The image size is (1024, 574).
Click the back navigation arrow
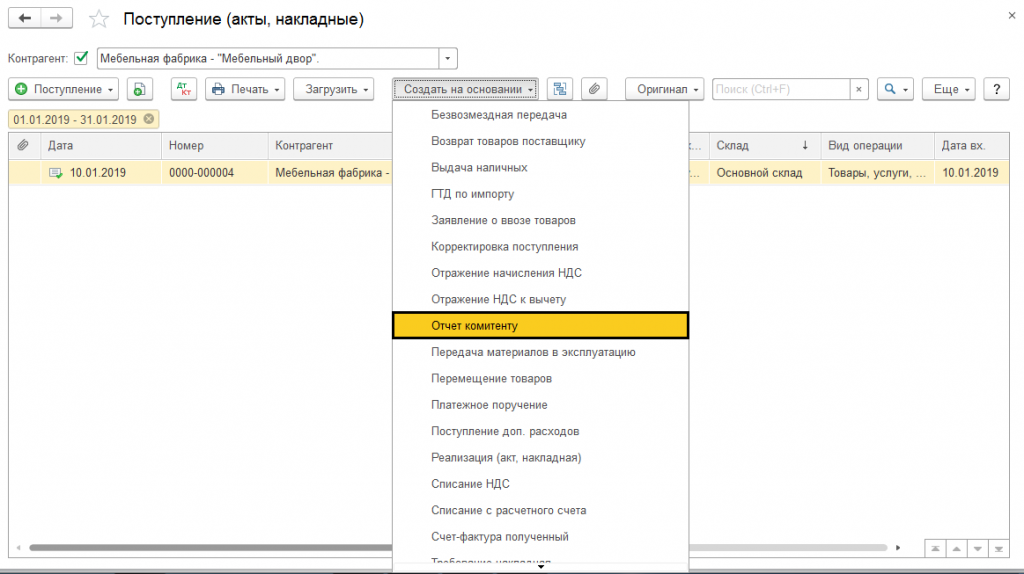24,19
